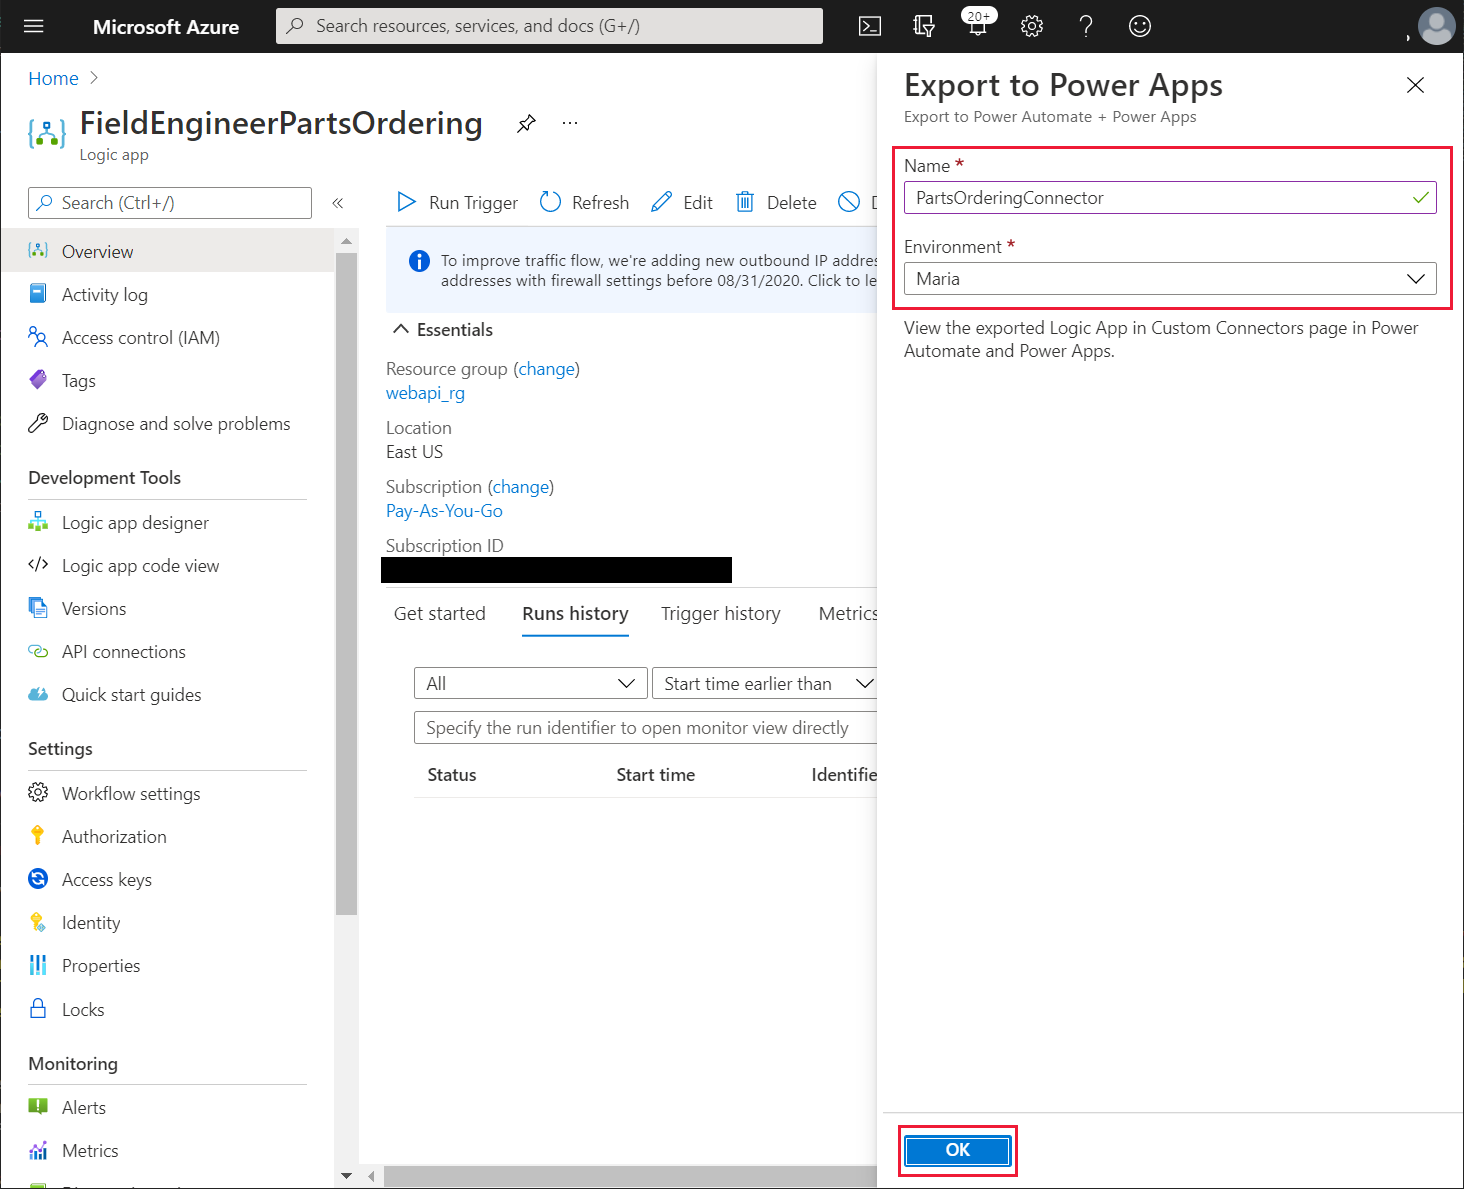Open the Activity log
This screenshot has width=1464, height=1189.
[x=105, y=294]
